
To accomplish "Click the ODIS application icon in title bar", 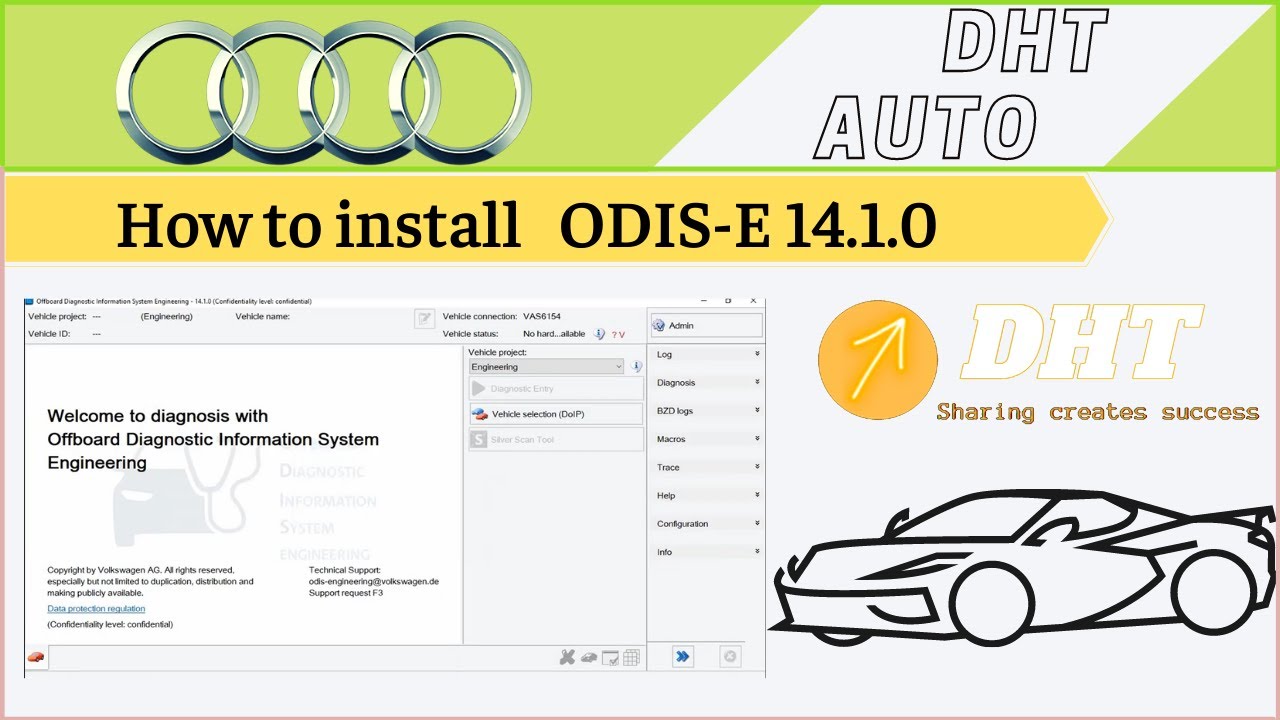I will (30, 301).
